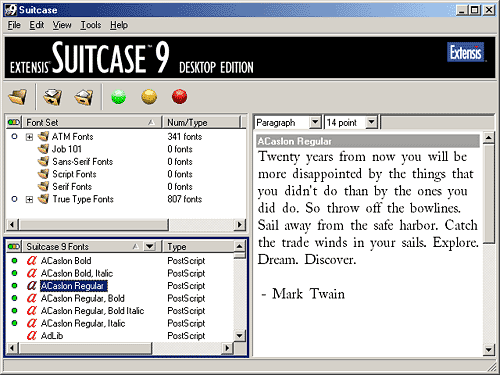Click the red deactivate ball button

[179, 97]
